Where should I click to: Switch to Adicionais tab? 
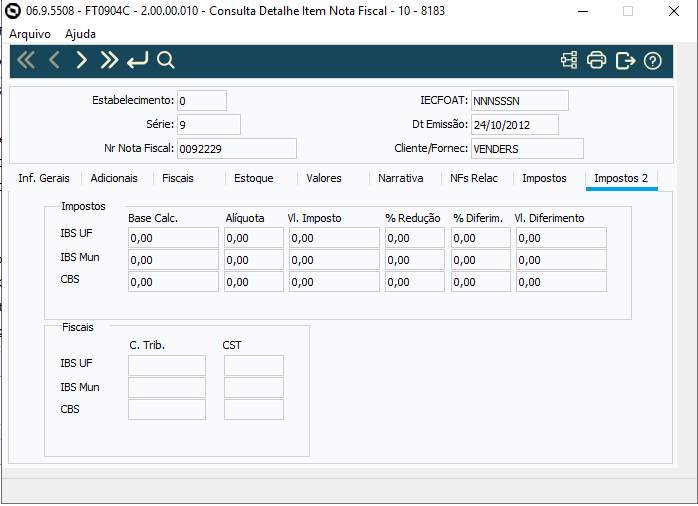[x=114, y=178]
